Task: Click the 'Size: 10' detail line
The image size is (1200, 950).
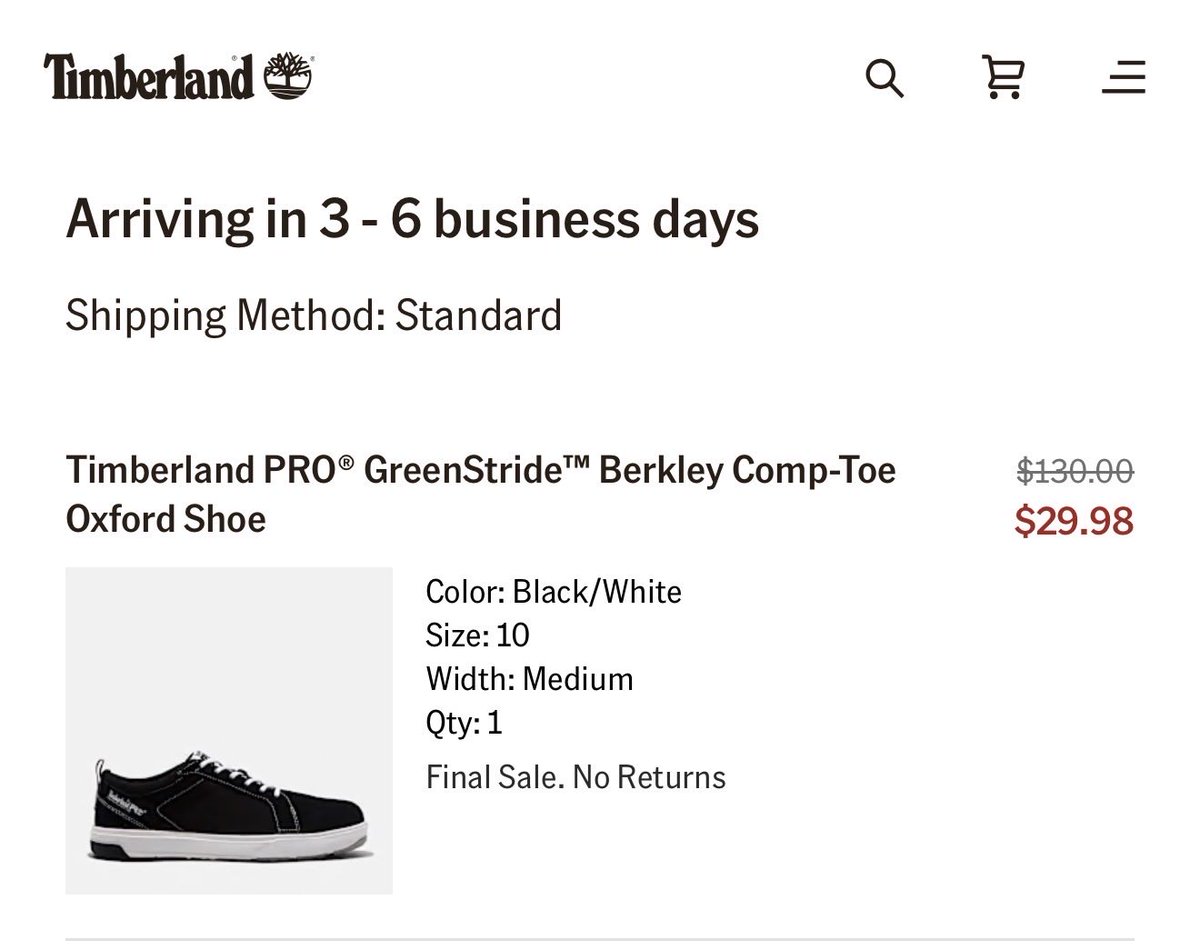Action: click(x=477, y=635)
